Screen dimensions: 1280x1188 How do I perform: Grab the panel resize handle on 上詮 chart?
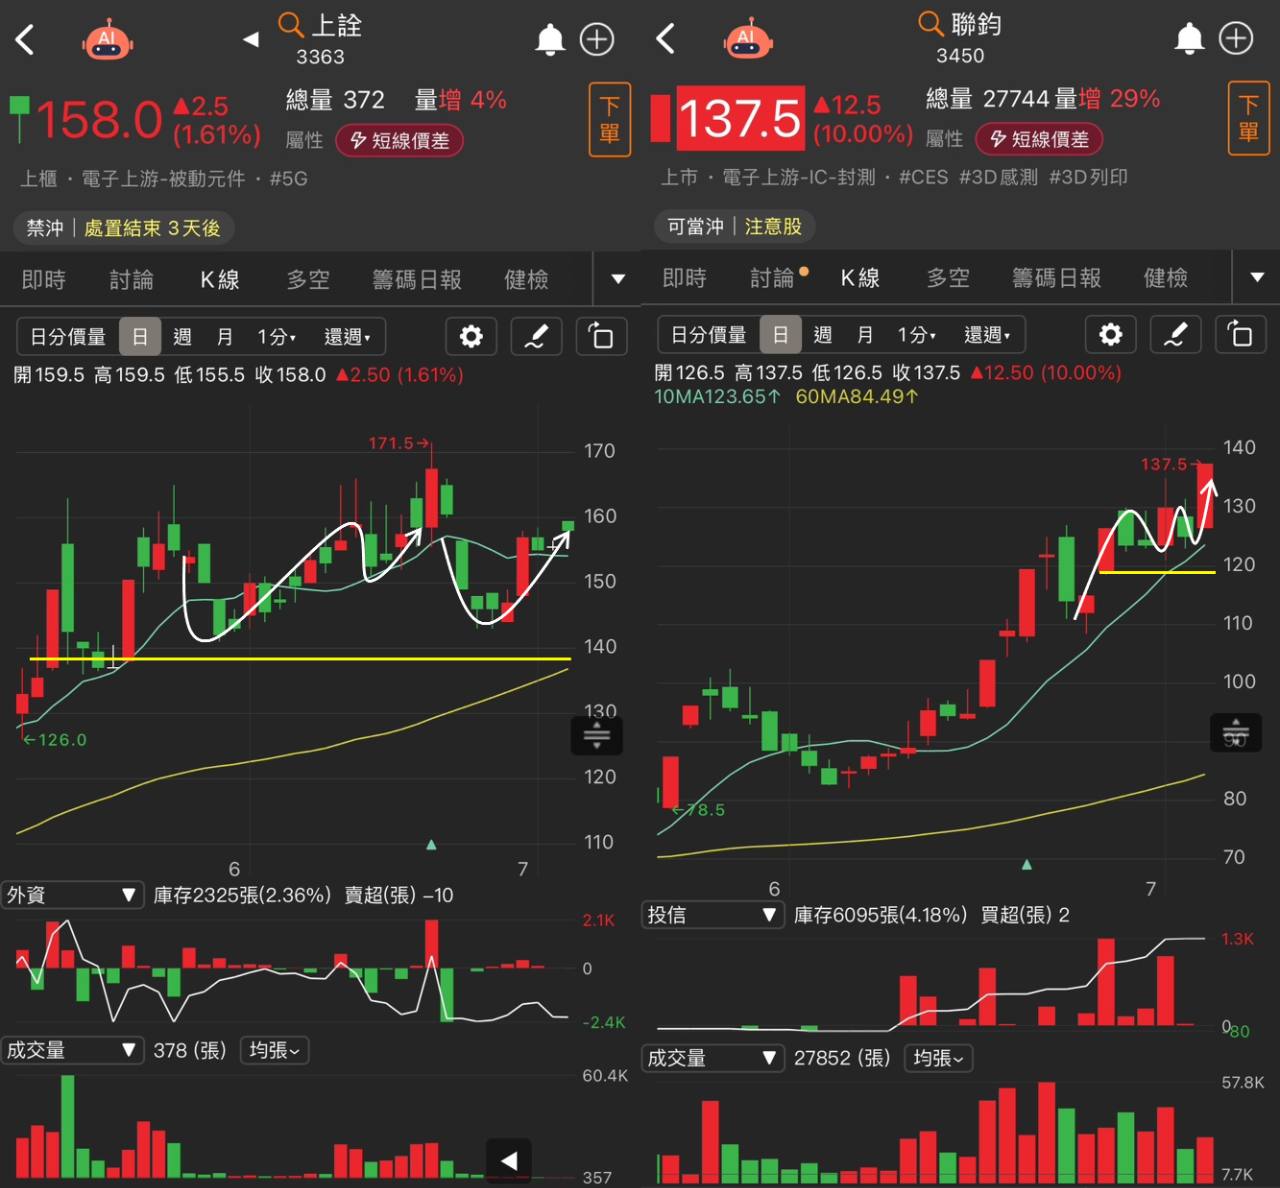click(597, 737)
